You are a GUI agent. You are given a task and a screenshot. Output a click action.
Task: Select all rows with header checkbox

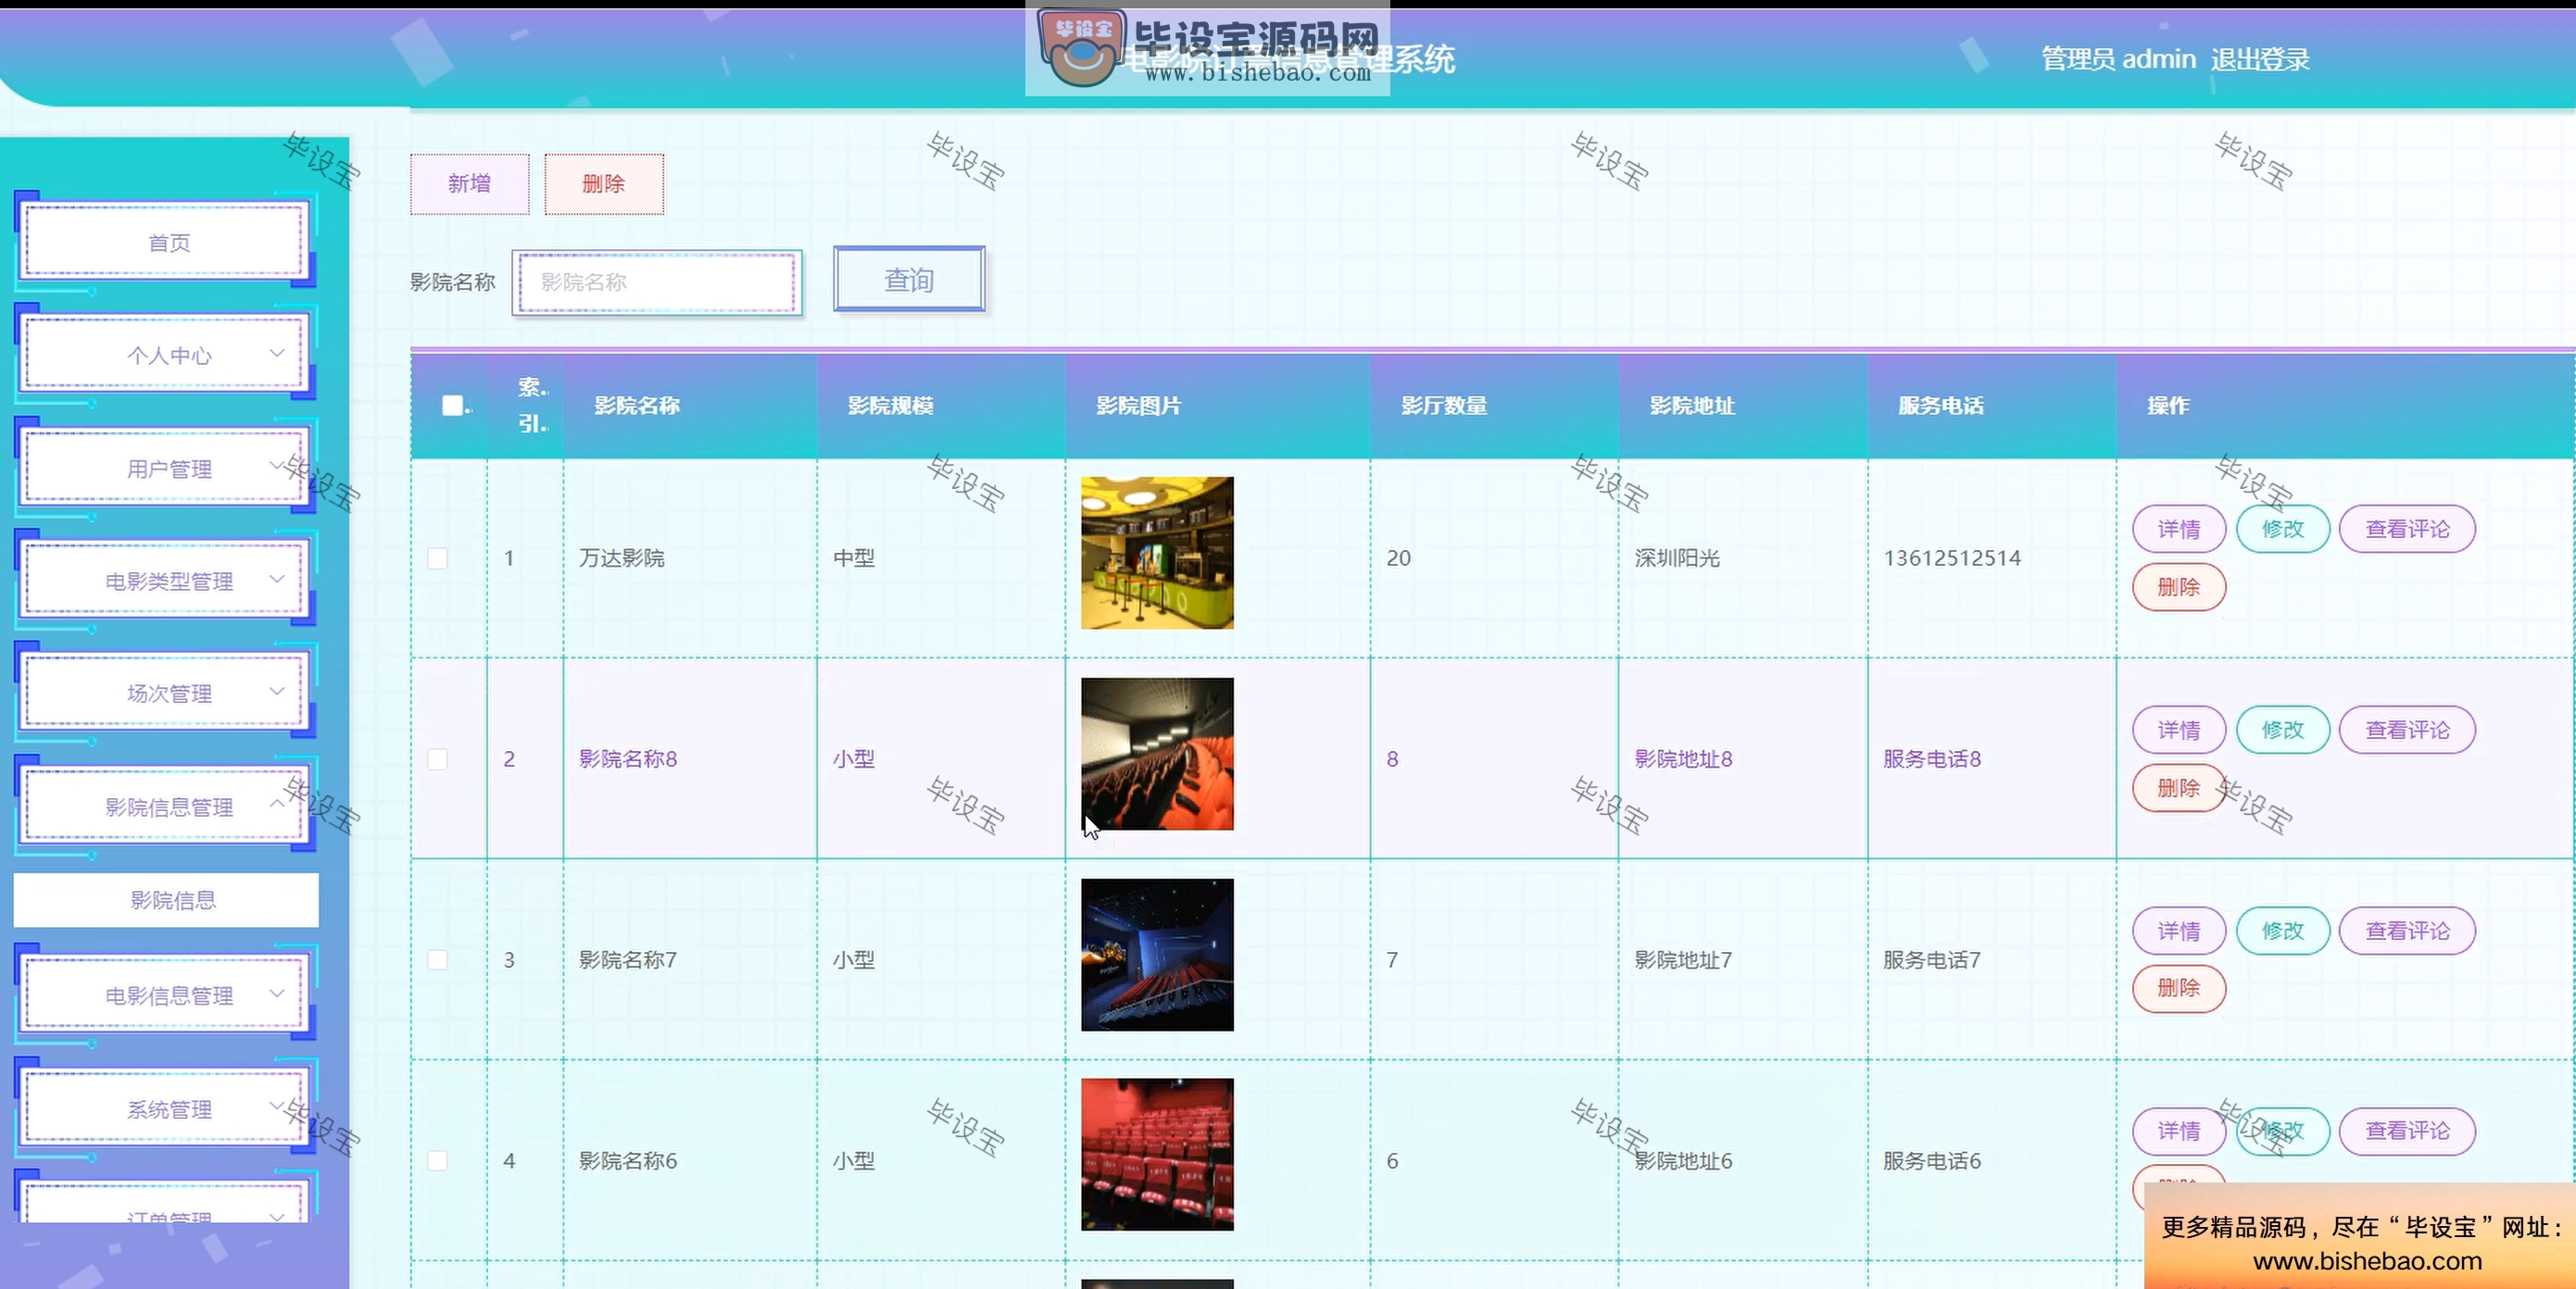tap(452, 405)
